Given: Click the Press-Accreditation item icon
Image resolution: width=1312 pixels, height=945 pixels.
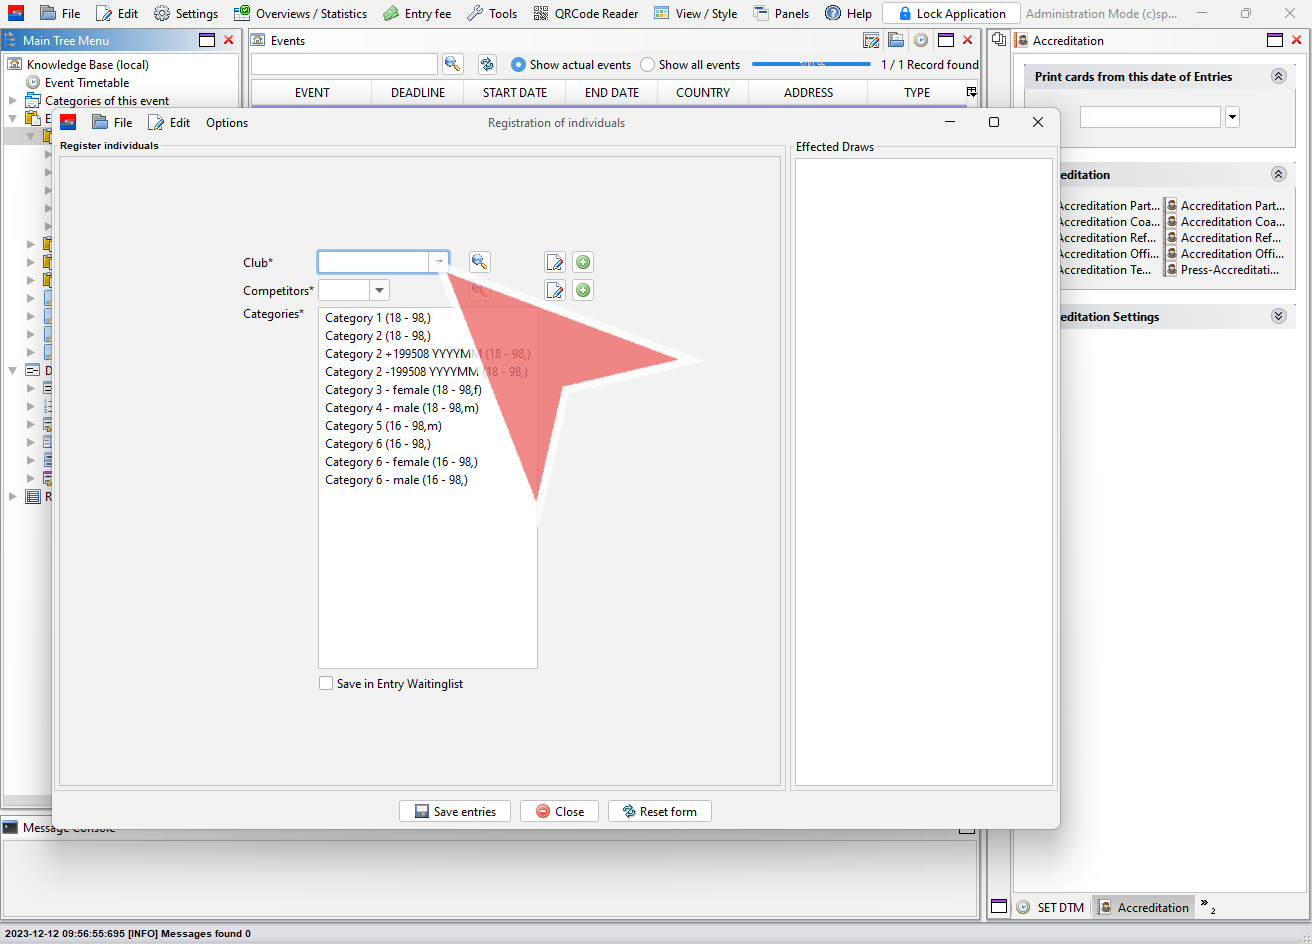Looking at the screenshot, I should pos(1171,270).
